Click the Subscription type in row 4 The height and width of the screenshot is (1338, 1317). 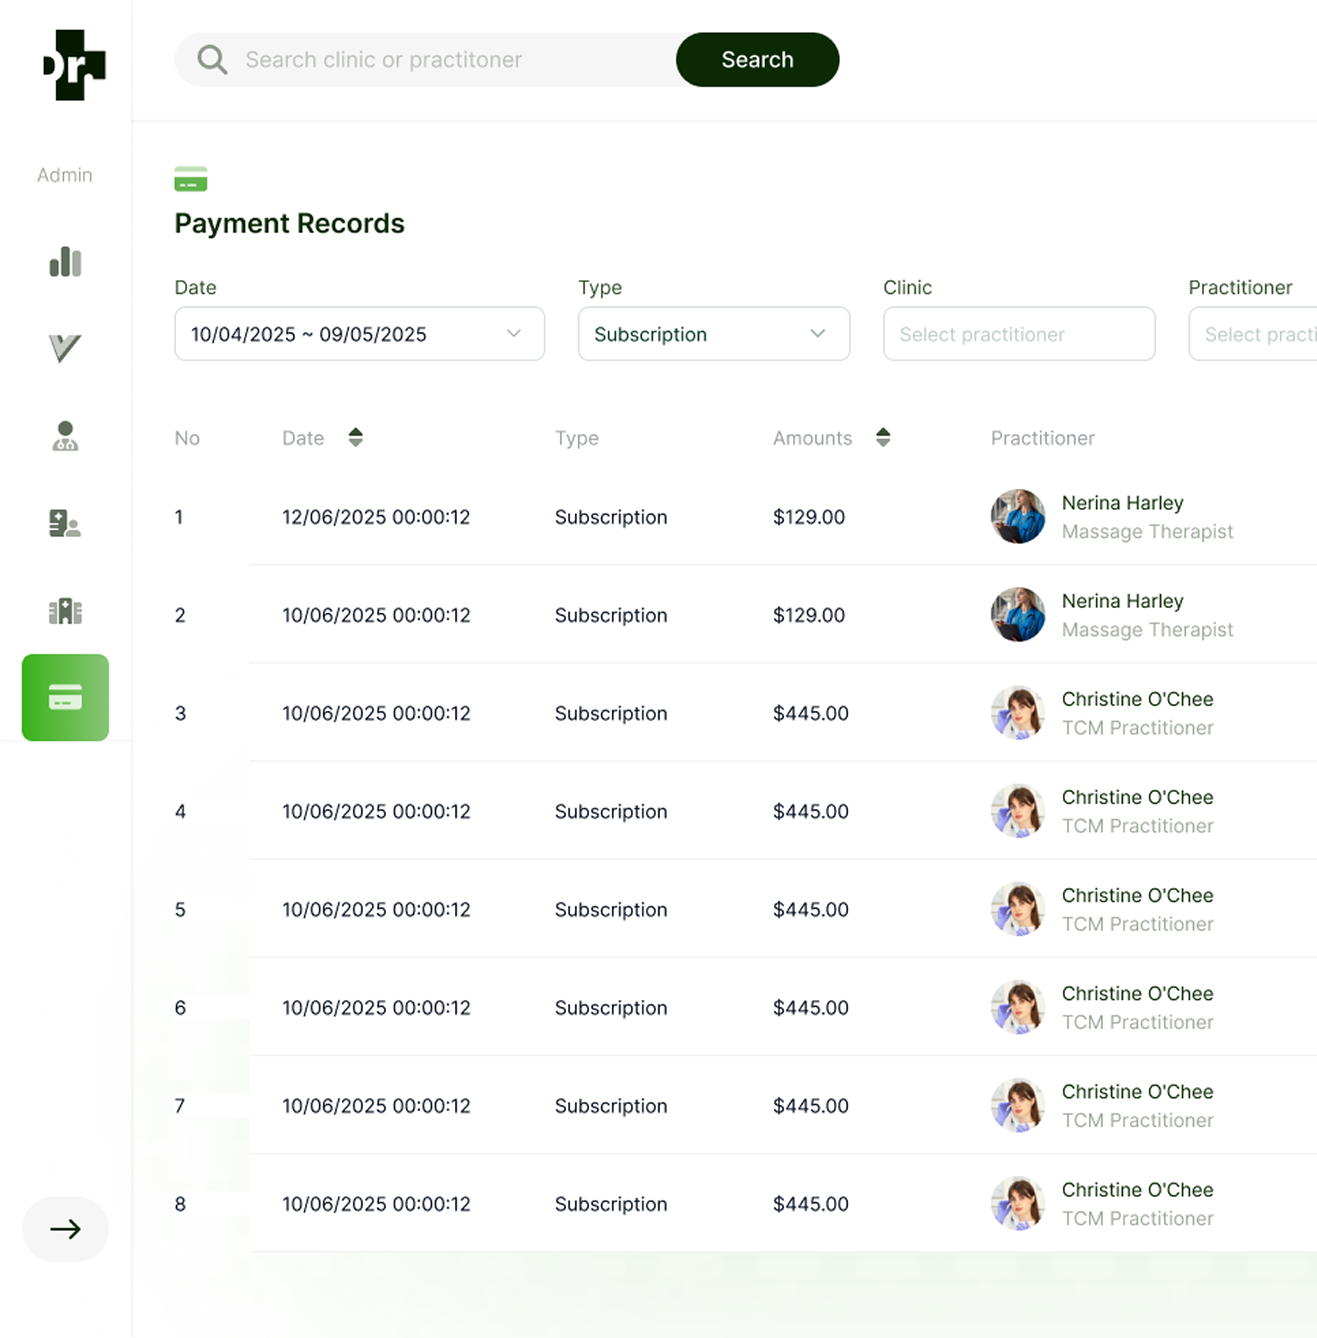(611, 811)
